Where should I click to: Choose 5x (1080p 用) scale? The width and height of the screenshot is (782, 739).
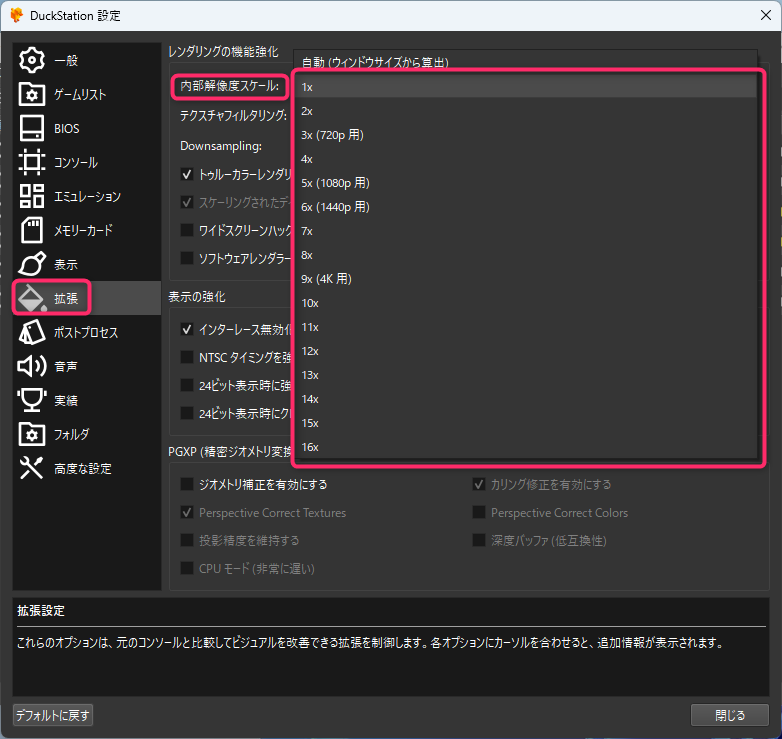pyautogui.click(x=526, y=183)
